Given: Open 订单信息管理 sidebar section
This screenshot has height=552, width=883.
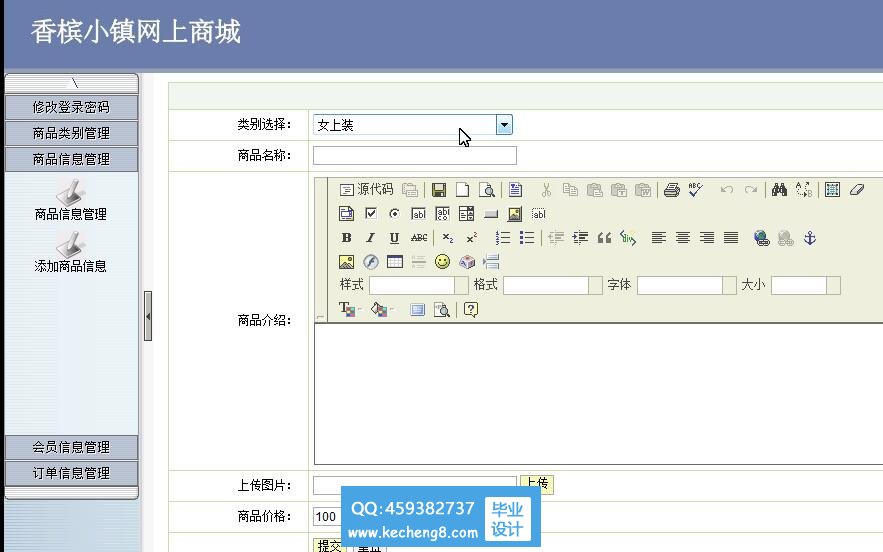Looking at the screenshot, I should pyautogui.click(x=71, y=473).
